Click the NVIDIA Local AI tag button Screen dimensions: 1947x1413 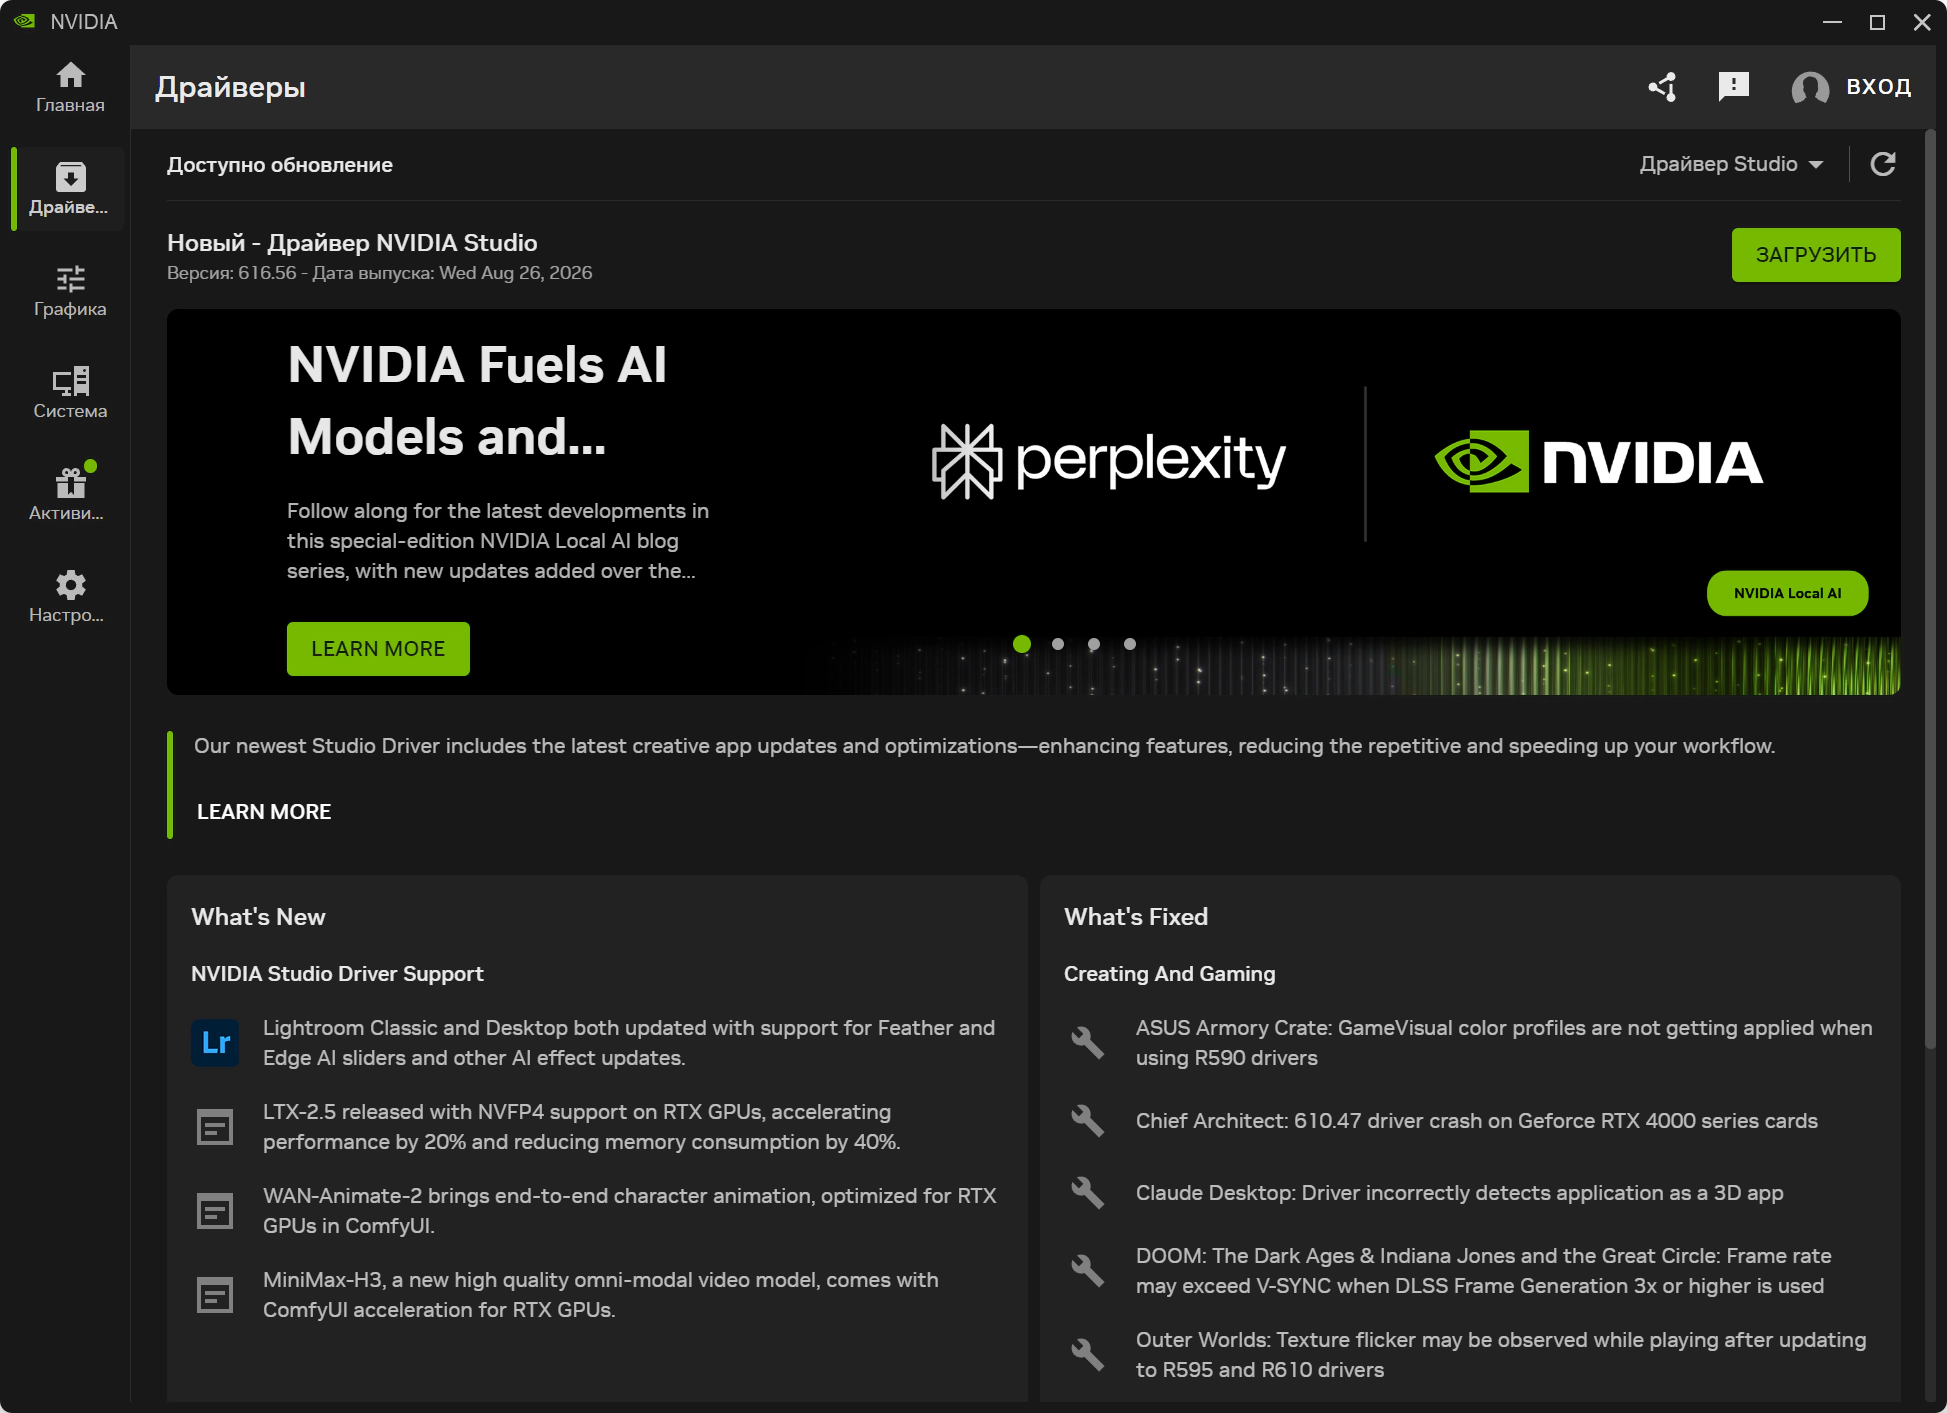pos(1788,593)
